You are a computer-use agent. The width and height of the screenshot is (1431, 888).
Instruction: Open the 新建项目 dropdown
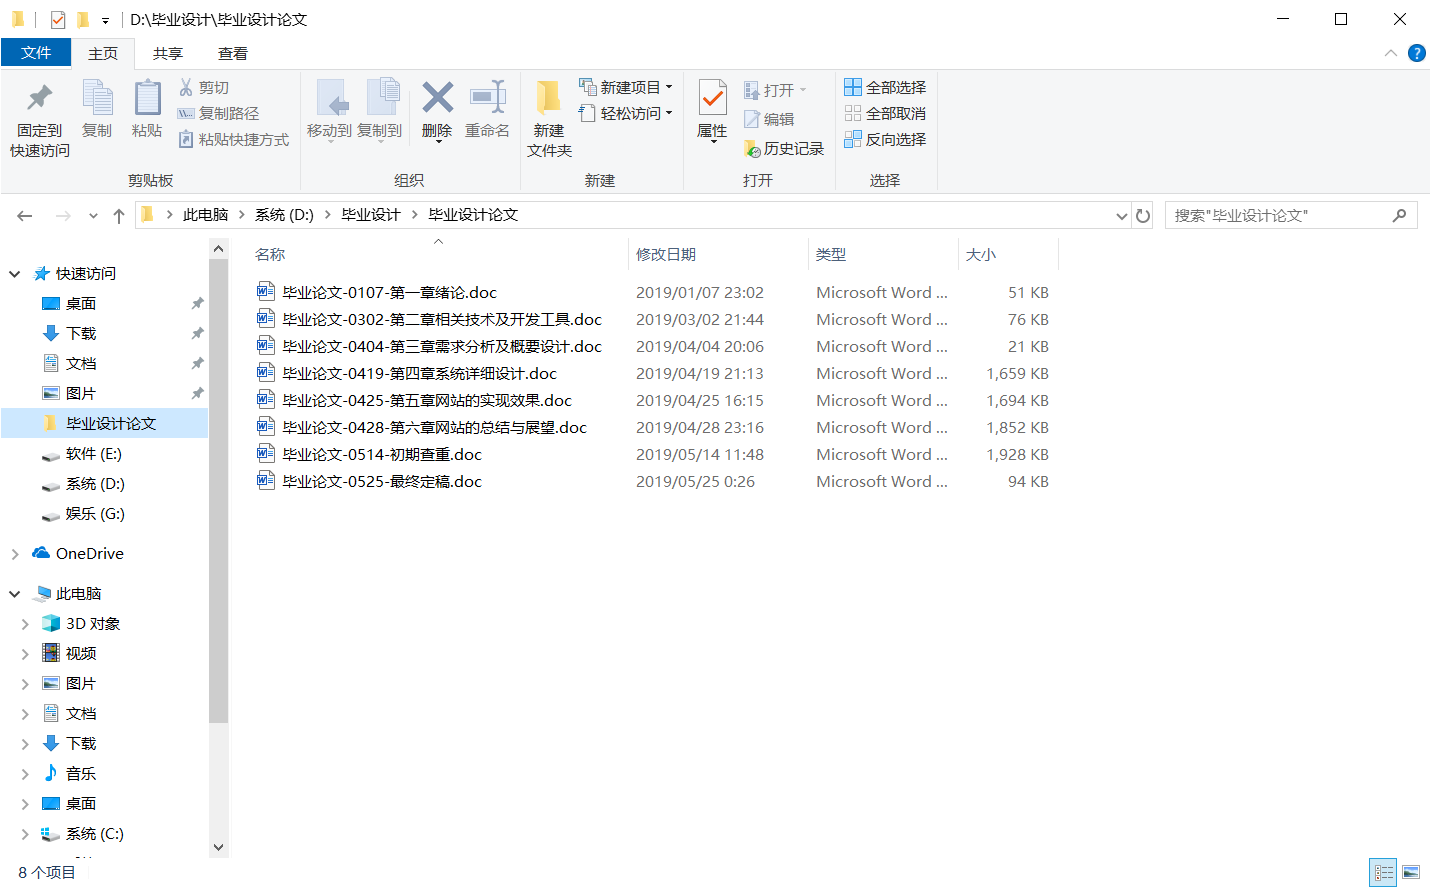(x=624, y=87)
